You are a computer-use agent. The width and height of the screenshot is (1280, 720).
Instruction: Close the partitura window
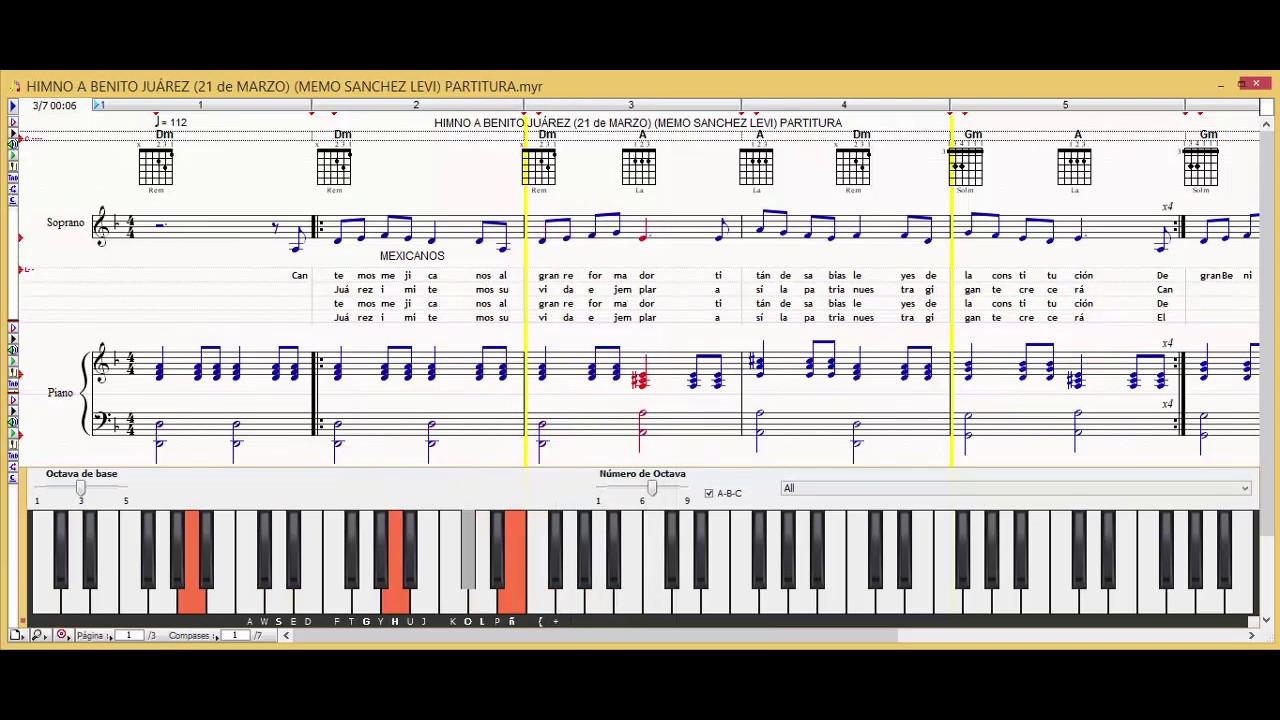[x=1256, y=84]
